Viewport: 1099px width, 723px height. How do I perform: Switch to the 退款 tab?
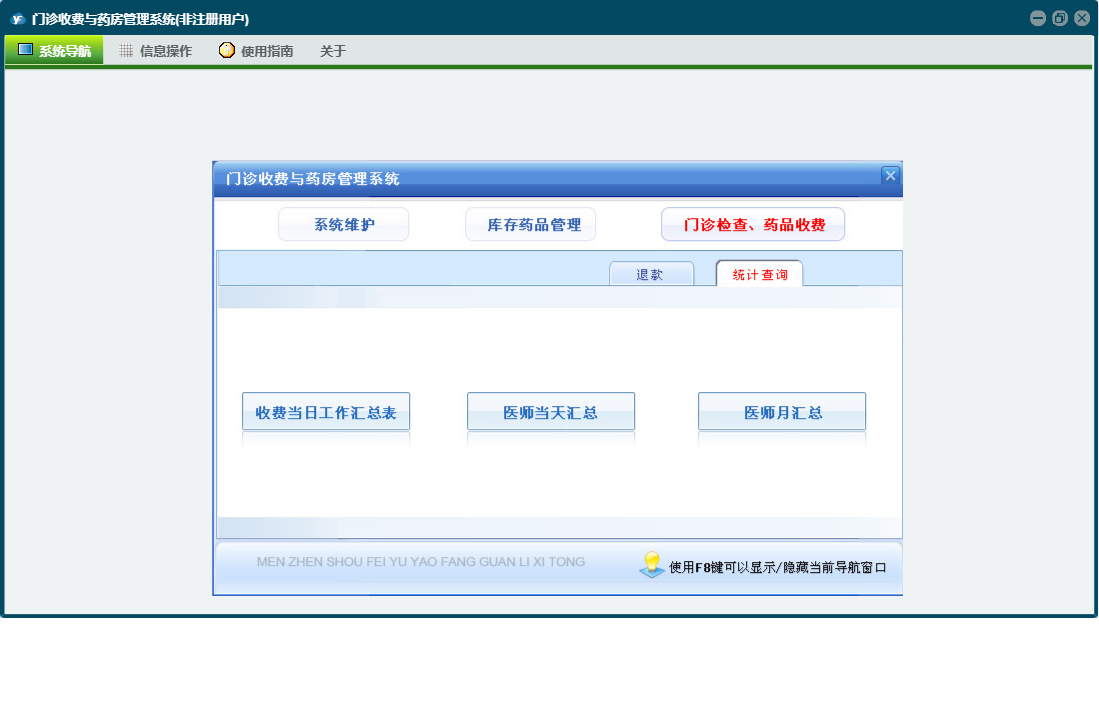click(x=651, y=274)
